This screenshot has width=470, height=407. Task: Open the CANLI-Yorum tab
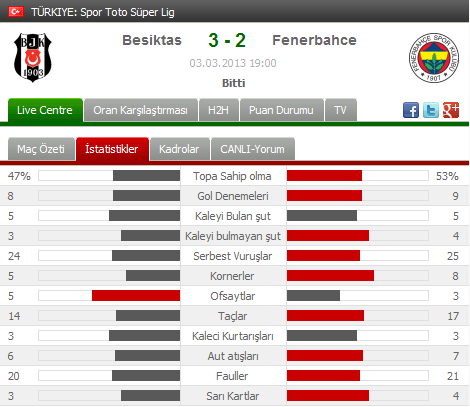(253, 149)
